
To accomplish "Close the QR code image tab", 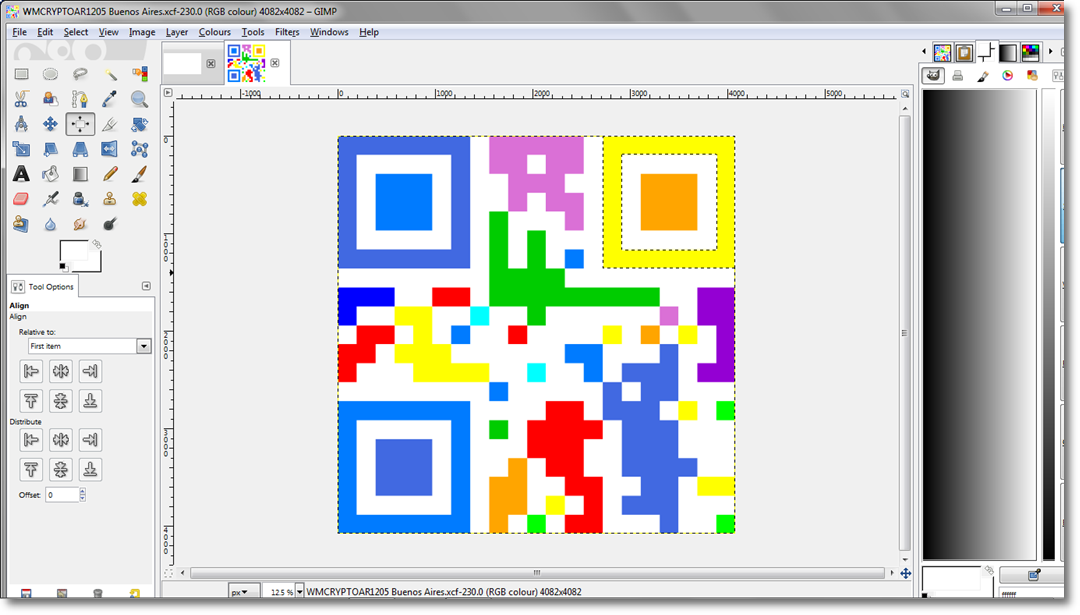I will point(275,63).
